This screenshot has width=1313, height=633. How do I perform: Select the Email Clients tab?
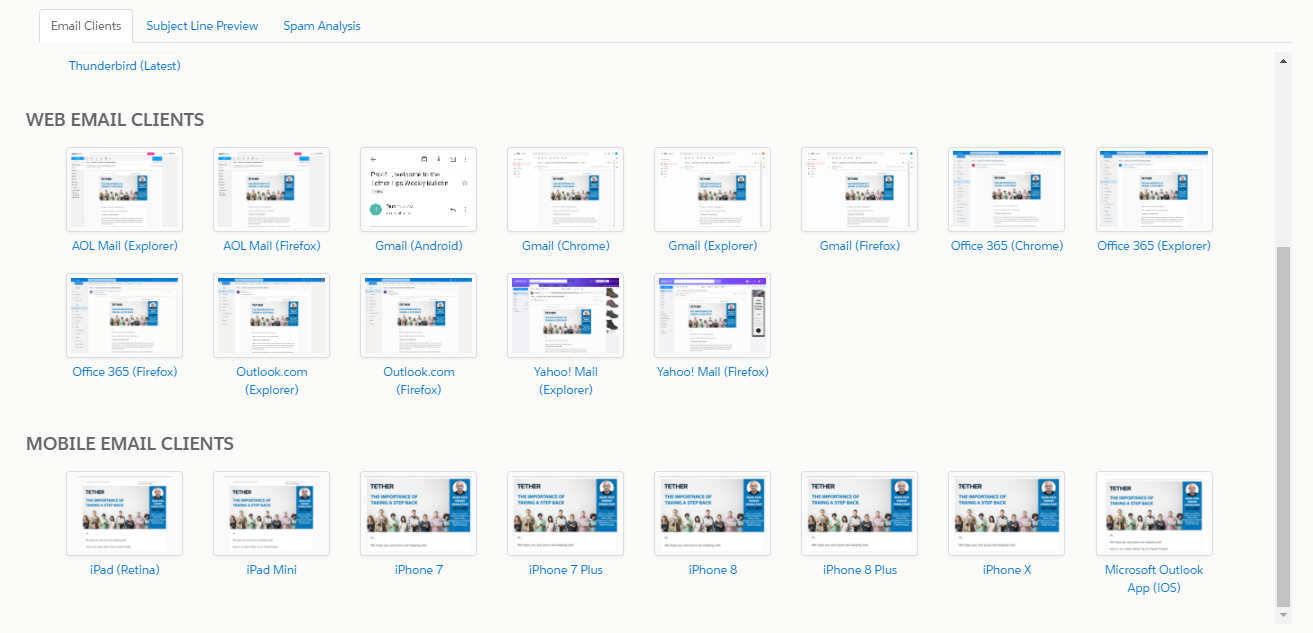tap(85, 26)
